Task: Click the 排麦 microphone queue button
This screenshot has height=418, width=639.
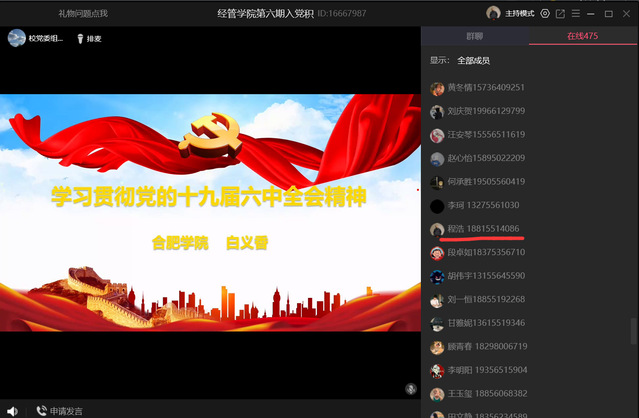Action: click(x=88, y=39)
